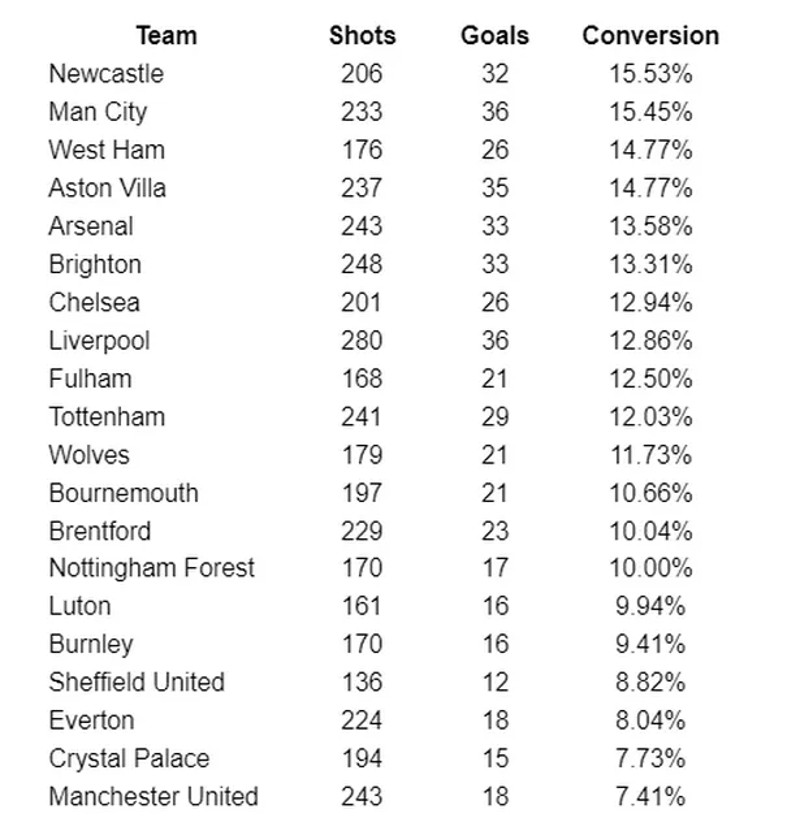Image resolution: width=800 pixels, height=831 pixels.
Task: Click the Shots column header
Action: click(362, 36)
